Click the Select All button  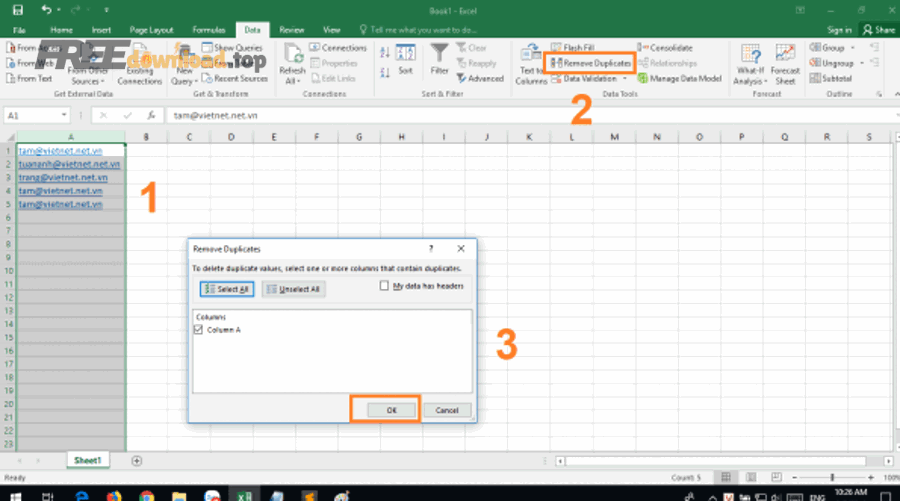(227, 289)
